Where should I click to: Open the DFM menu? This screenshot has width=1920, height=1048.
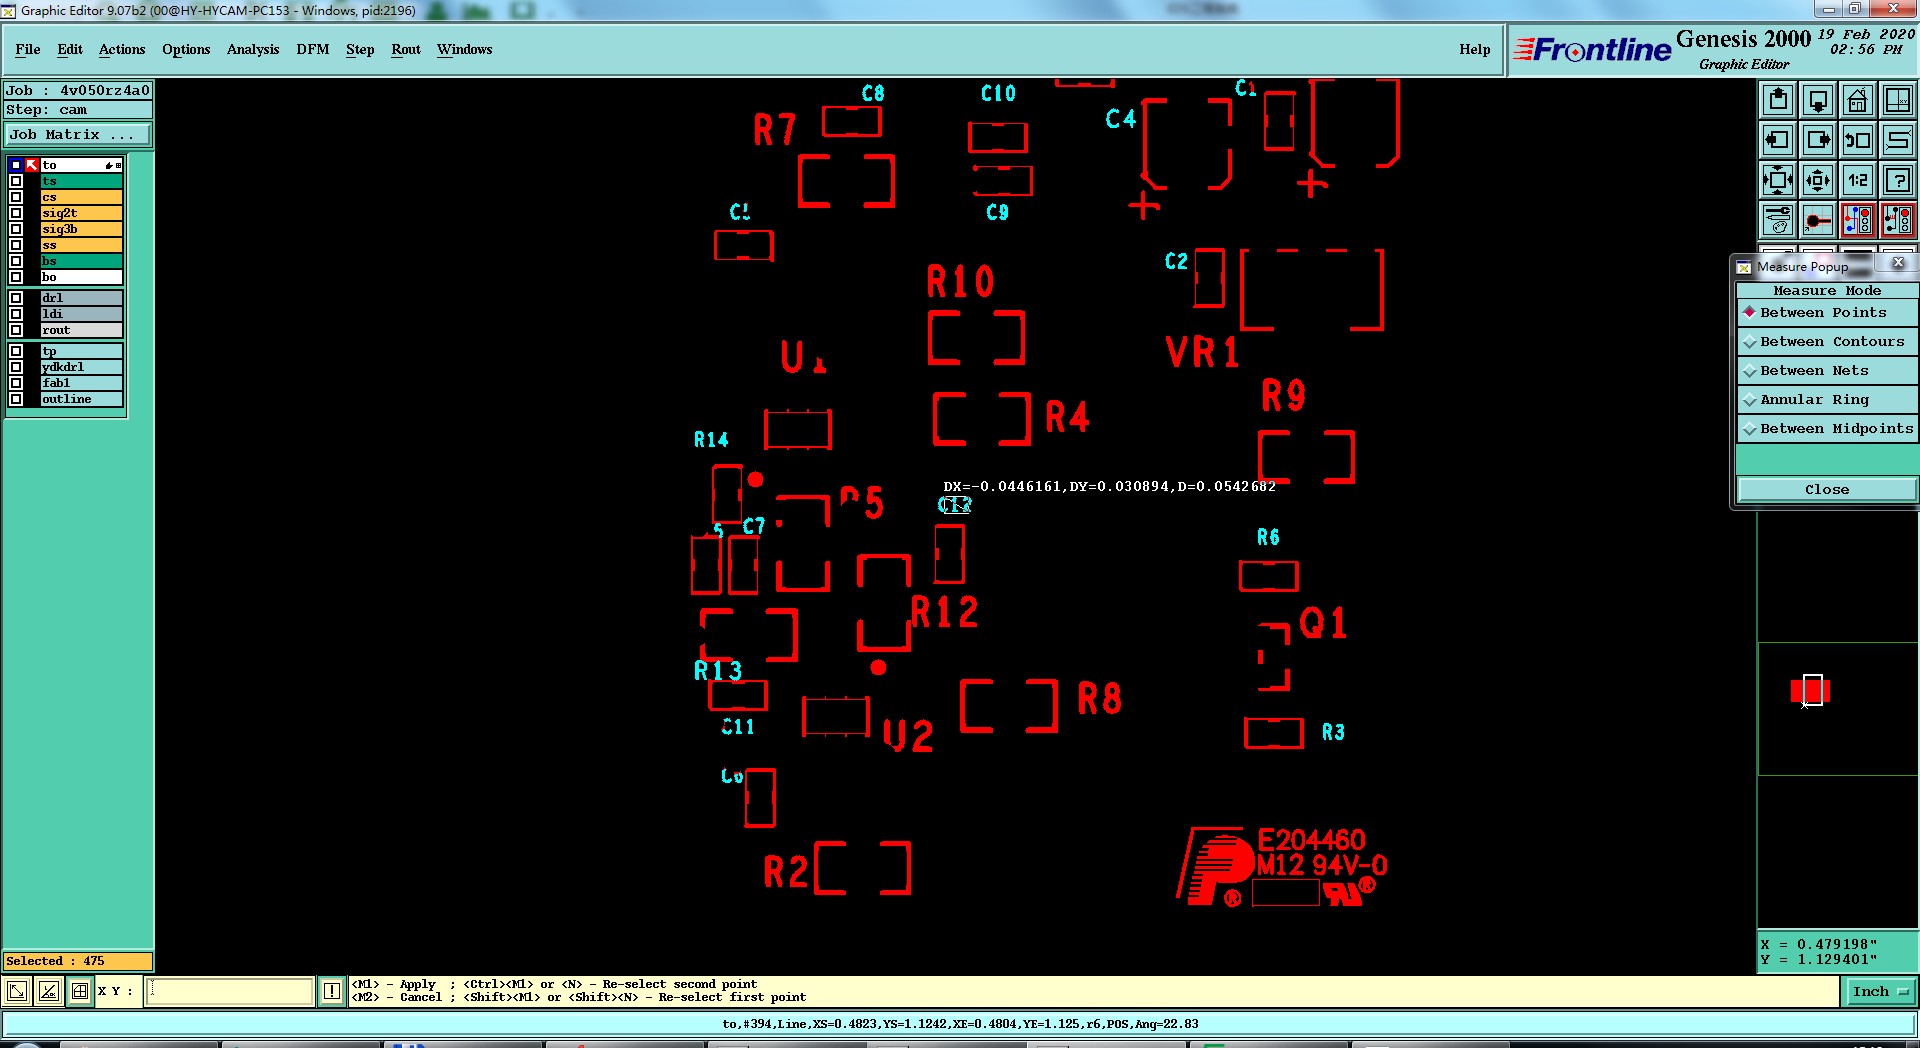pos(313,49)
